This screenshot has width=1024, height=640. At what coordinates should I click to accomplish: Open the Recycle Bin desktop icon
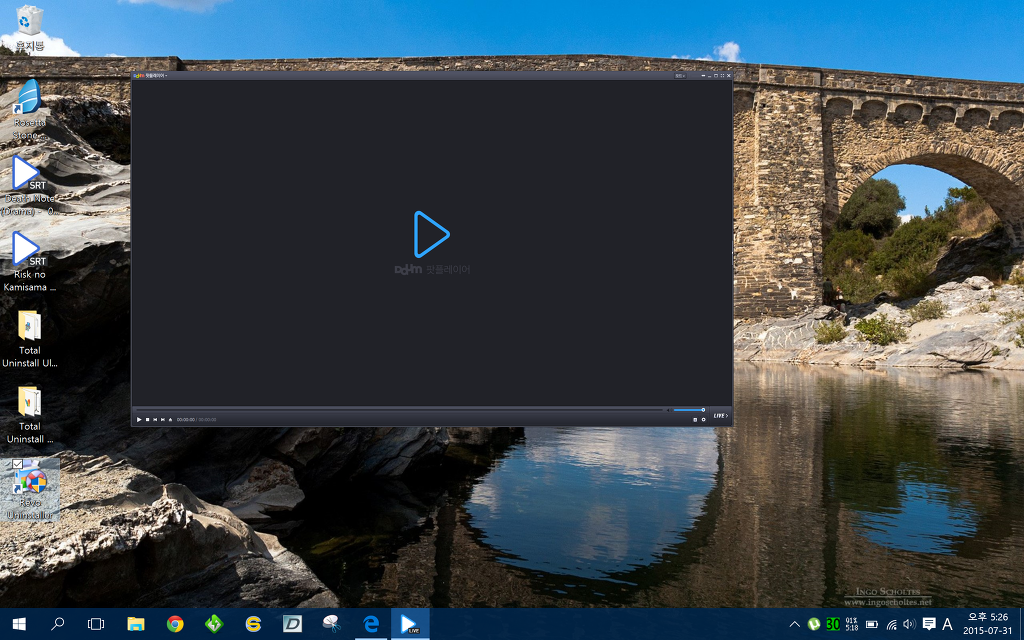tap(30, 26)
